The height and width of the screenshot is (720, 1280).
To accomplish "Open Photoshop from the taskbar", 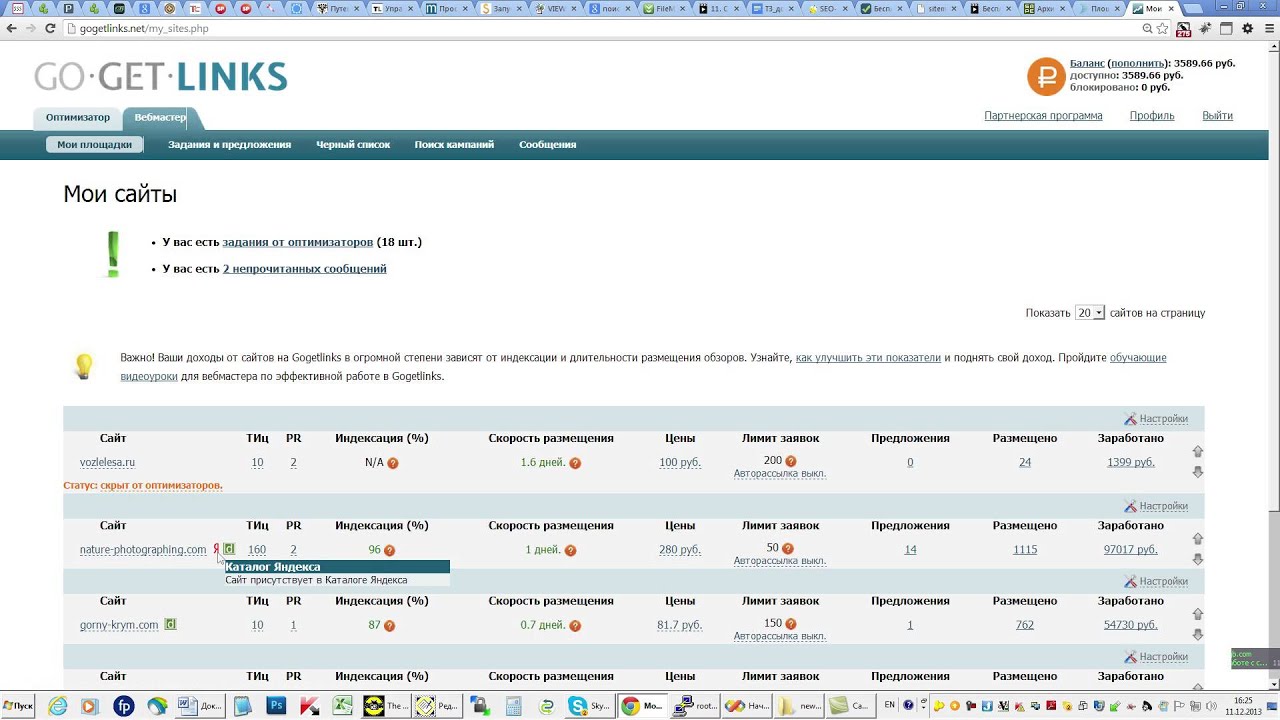I will point(277,706).
